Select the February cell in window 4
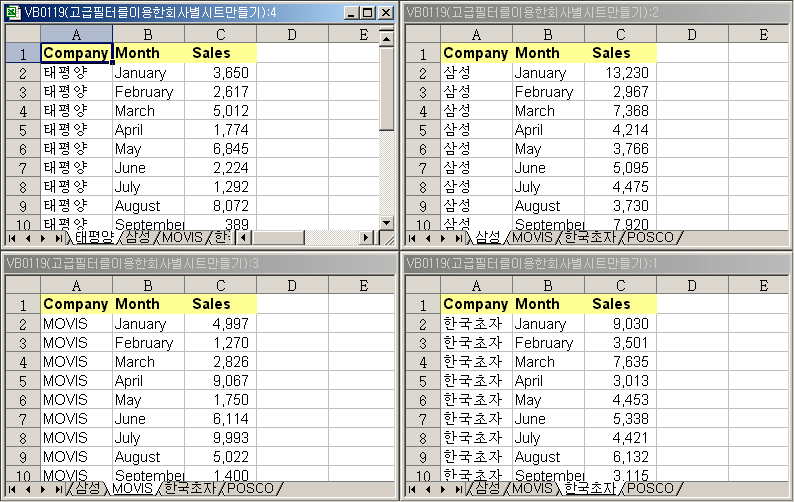The width and height of the screenshot is (794, 502). click(x=148, y=92)
